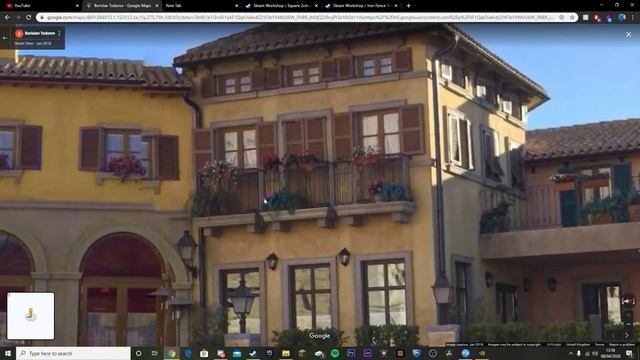Open a new browser tab
640x360 pixels.
point(409,6)
